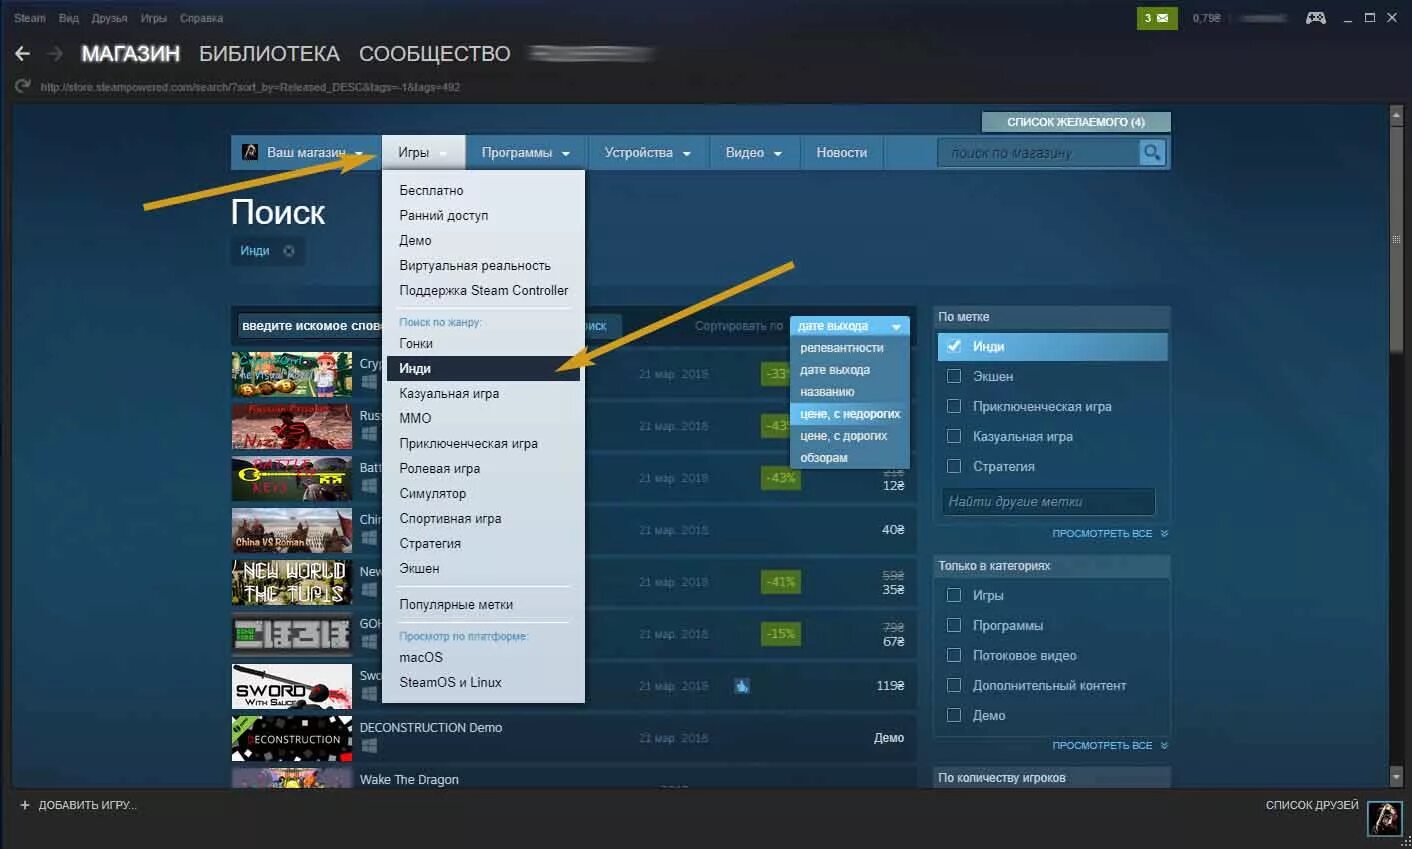Open СПИСОК ЖЕЛАЕМОГО (4) button
The width and height of the screenshot is (1412, 849).
pos(1076,122)
